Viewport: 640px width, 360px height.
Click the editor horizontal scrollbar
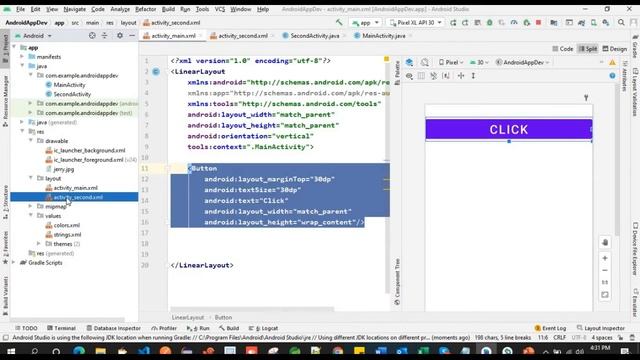(x=252, y=309)
